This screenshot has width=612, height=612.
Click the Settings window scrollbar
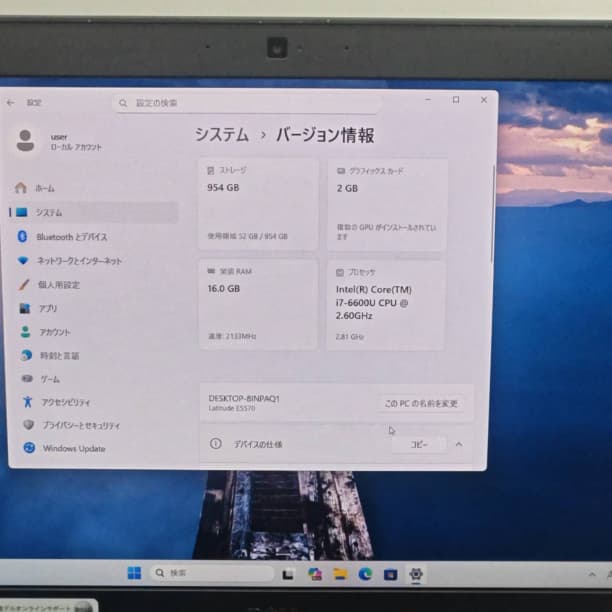(x=493, y=214)
